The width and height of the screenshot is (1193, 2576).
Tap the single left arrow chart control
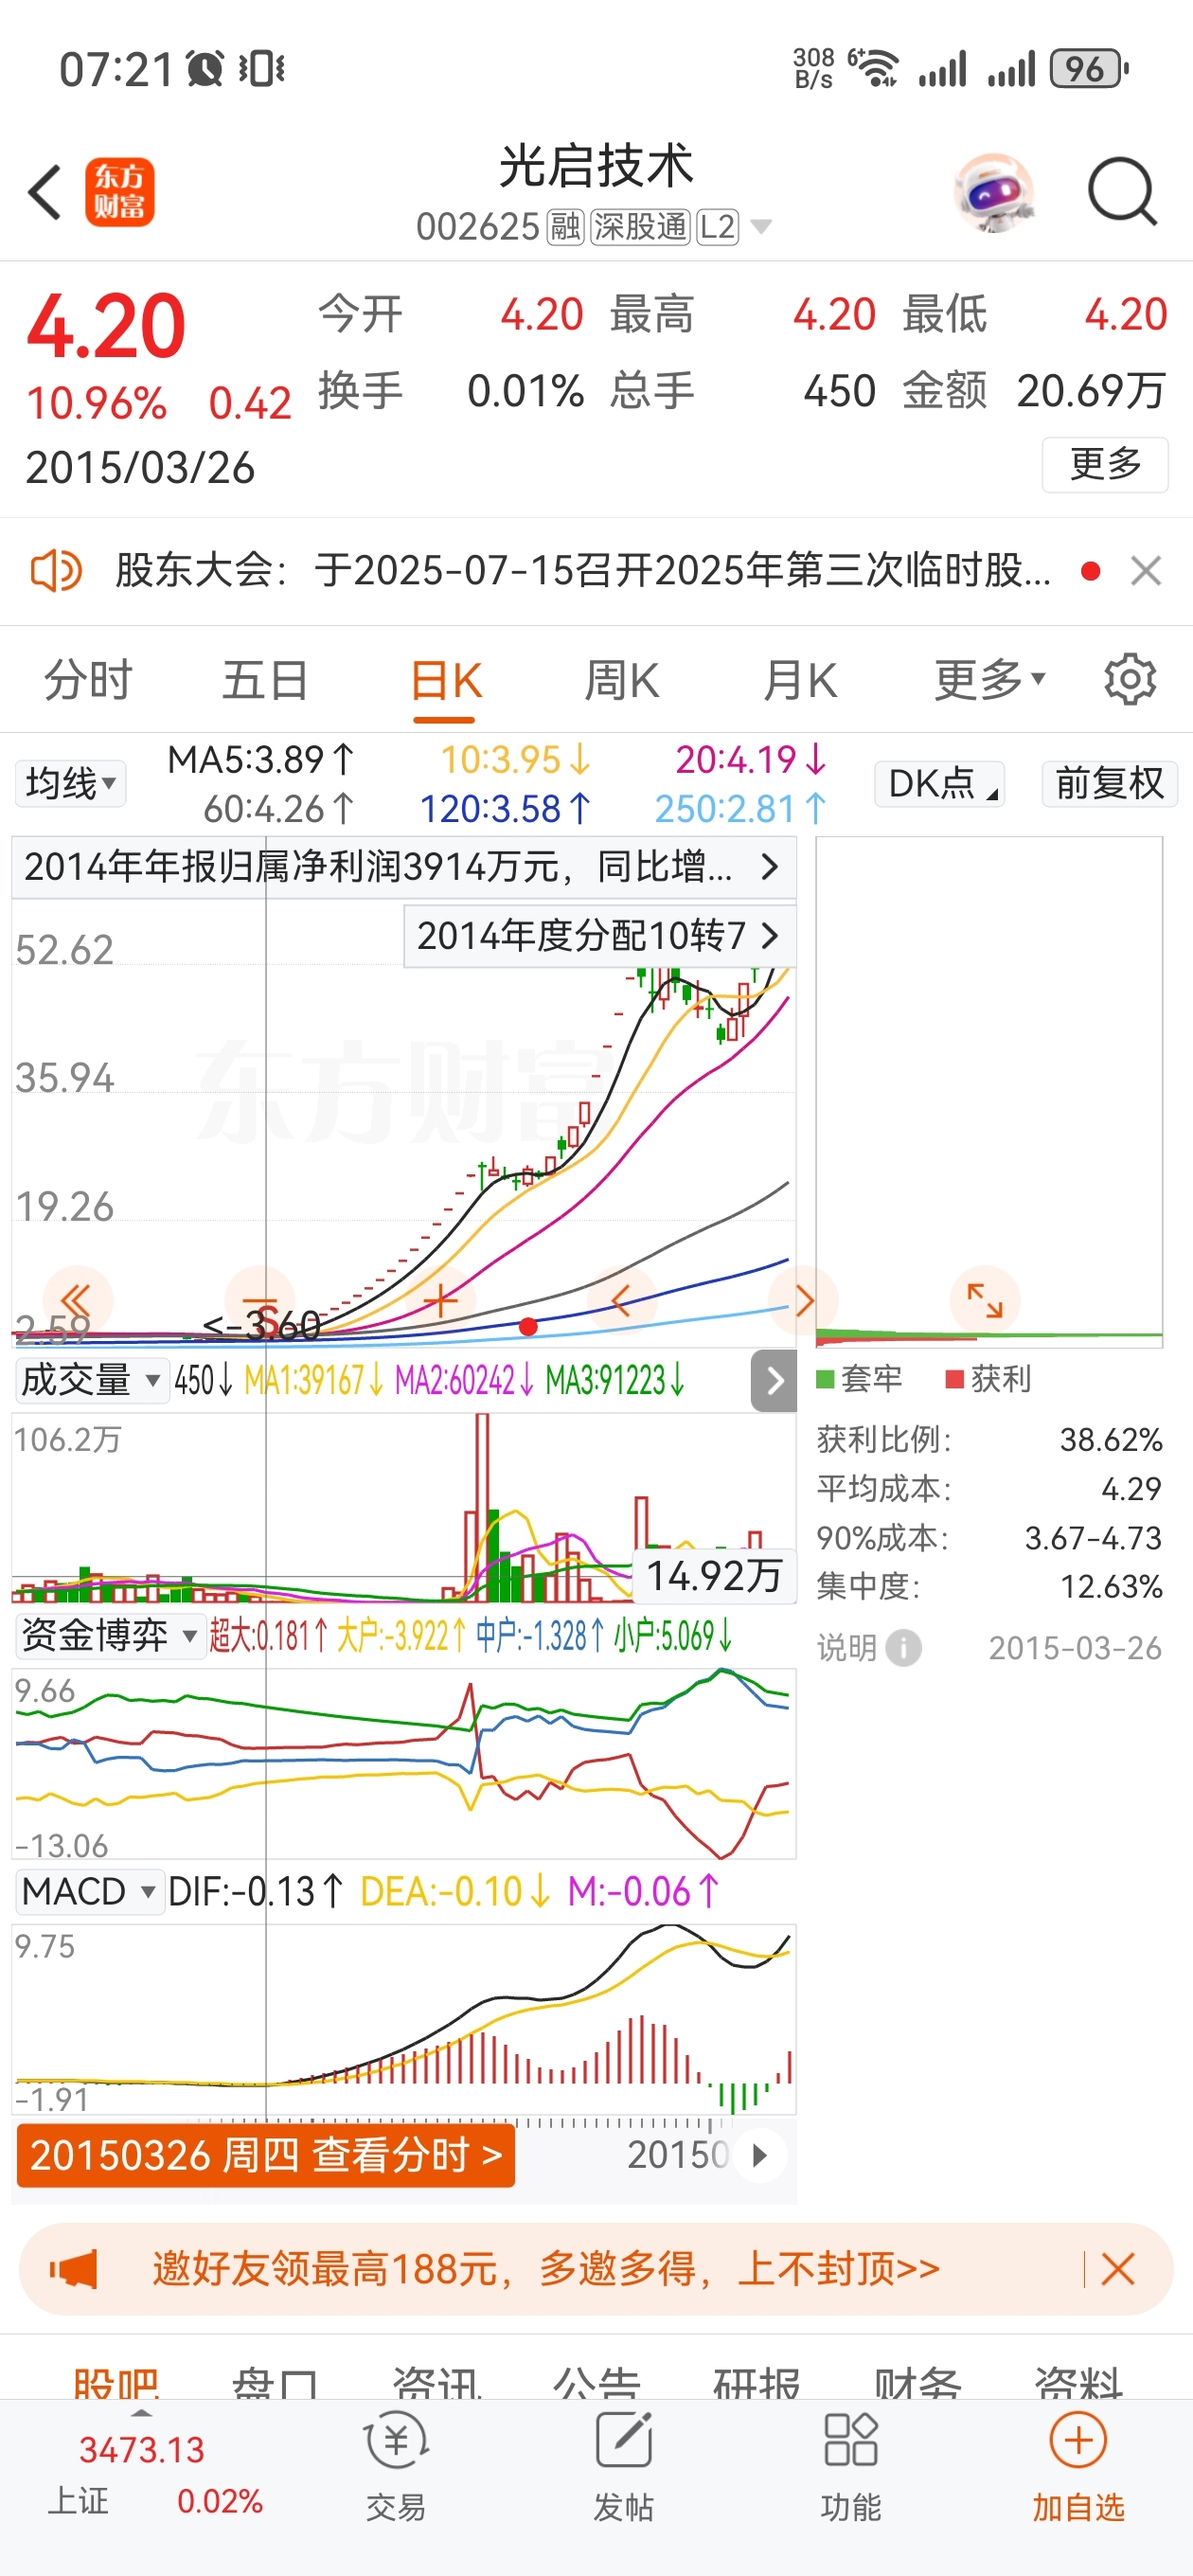click(x=621, y=1300)
